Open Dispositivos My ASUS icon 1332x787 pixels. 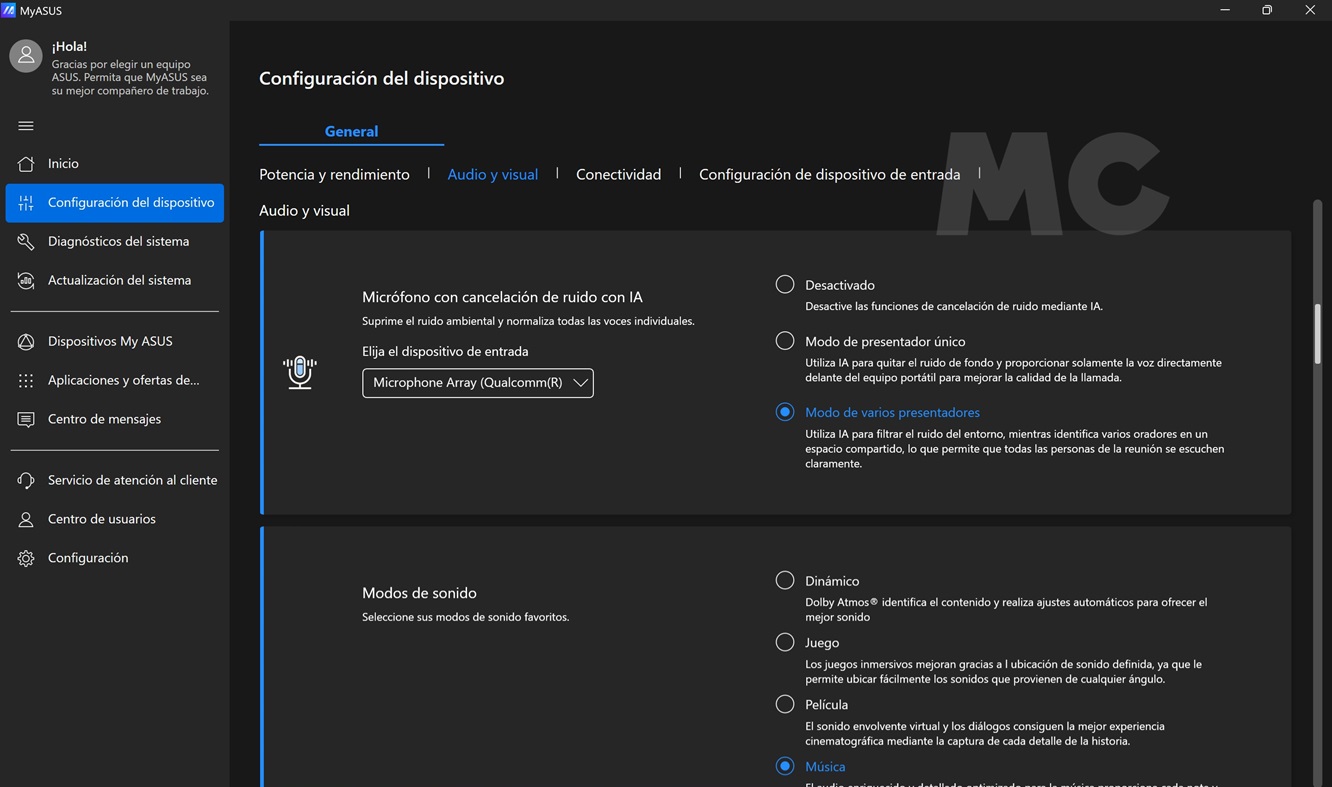pyautogui.click(x=26, y=342)
